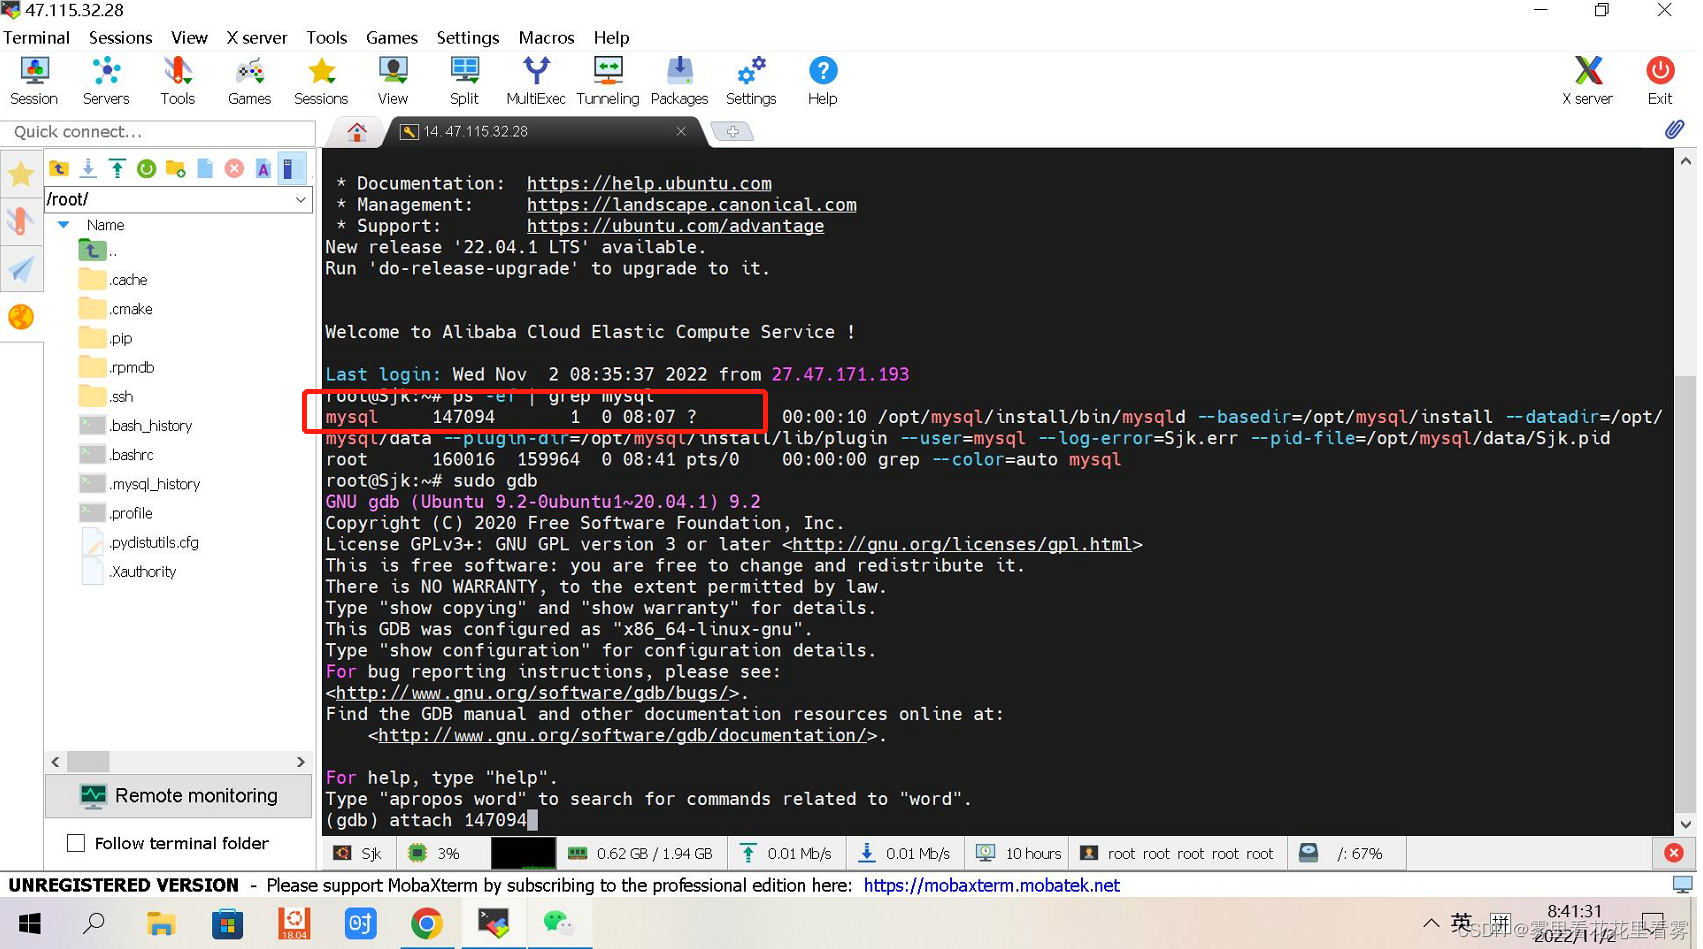
Task: Click the Quick connect field
Action: point(158,132)
